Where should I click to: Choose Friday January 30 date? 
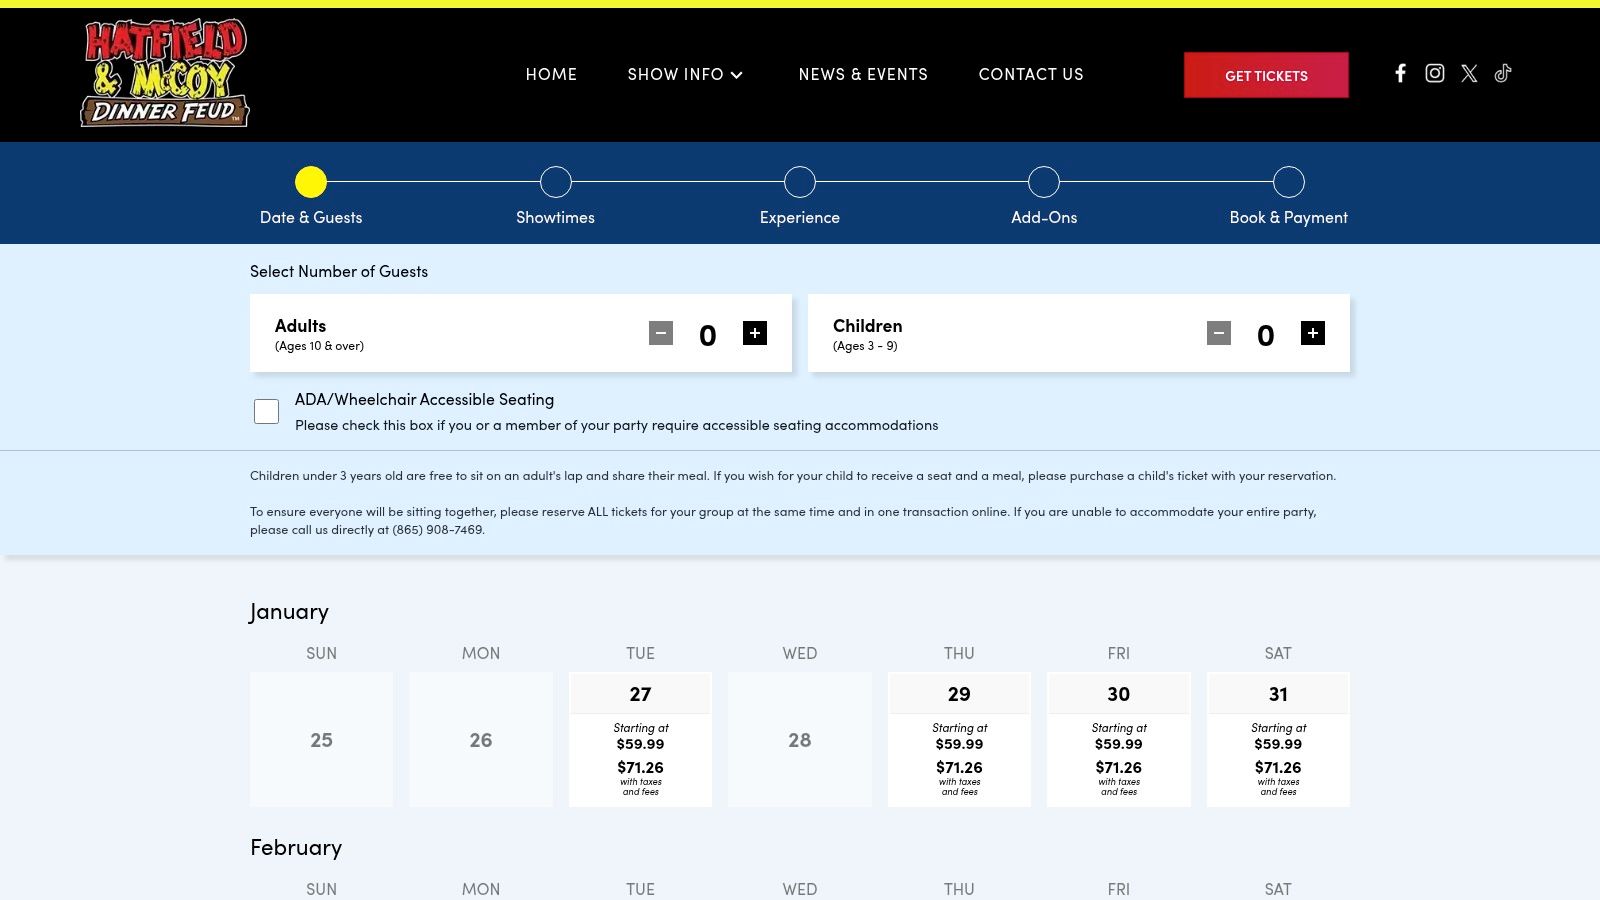pos(1119,739)
